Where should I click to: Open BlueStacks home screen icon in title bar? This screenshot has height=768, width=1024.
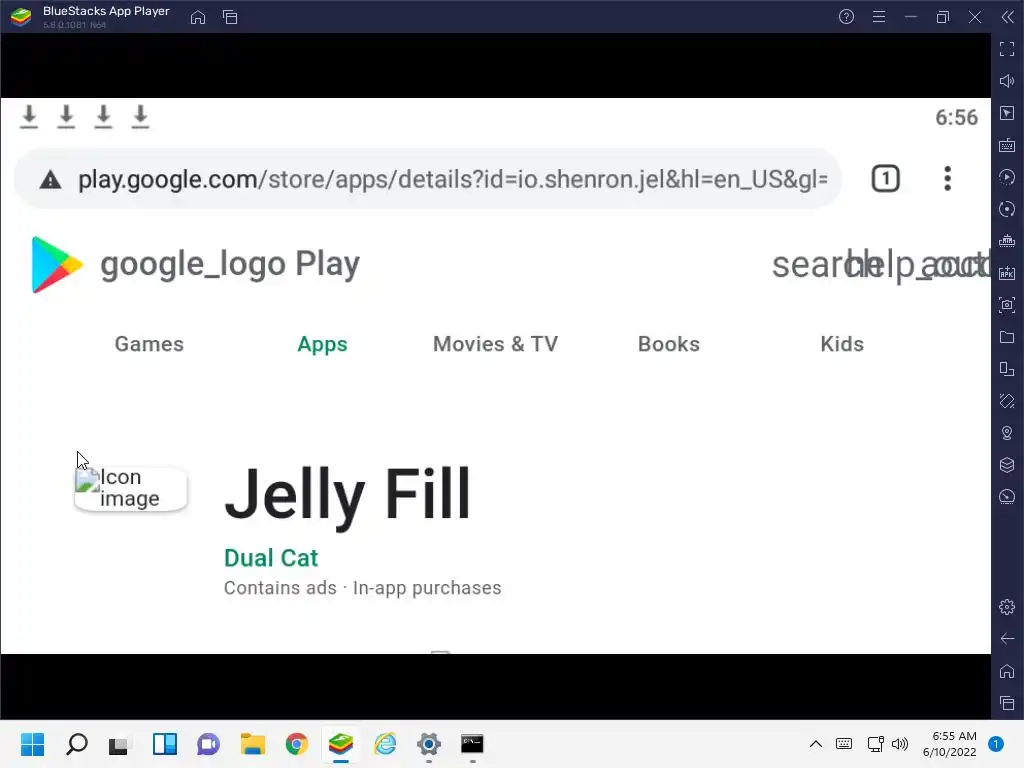click(198, 17)
